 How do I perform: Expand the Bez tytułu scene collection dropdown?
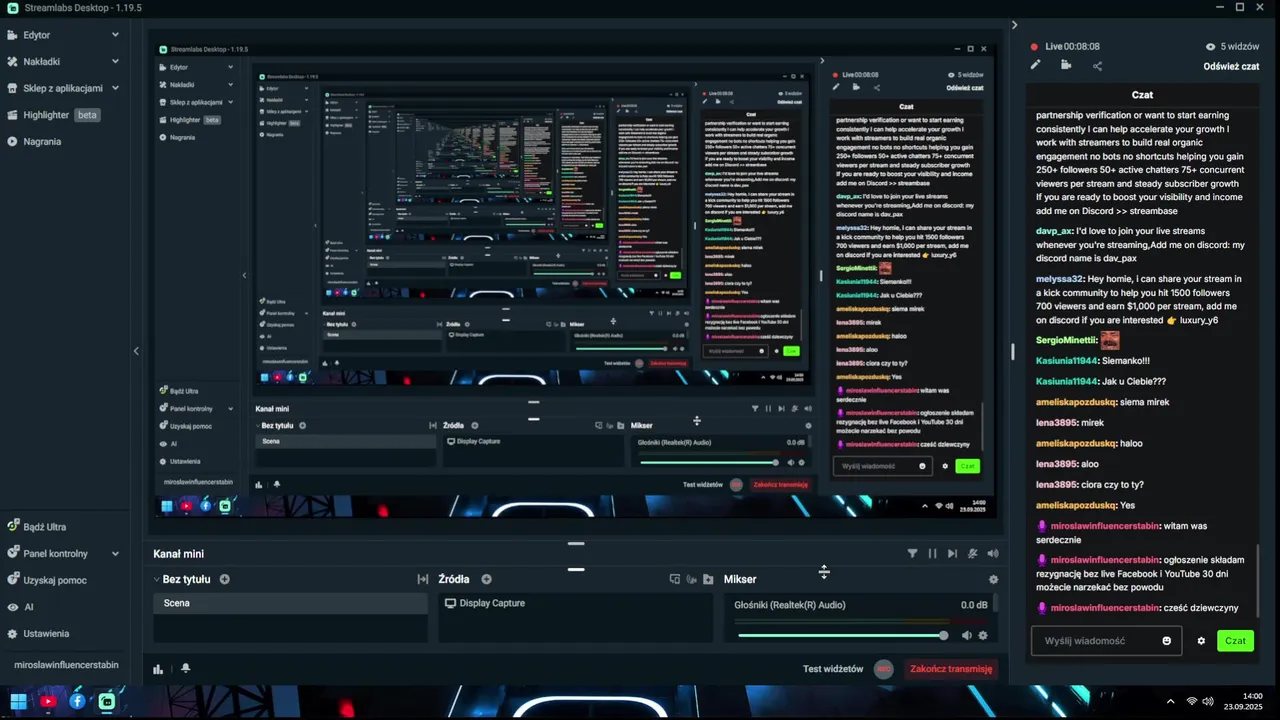click(156, 579)
